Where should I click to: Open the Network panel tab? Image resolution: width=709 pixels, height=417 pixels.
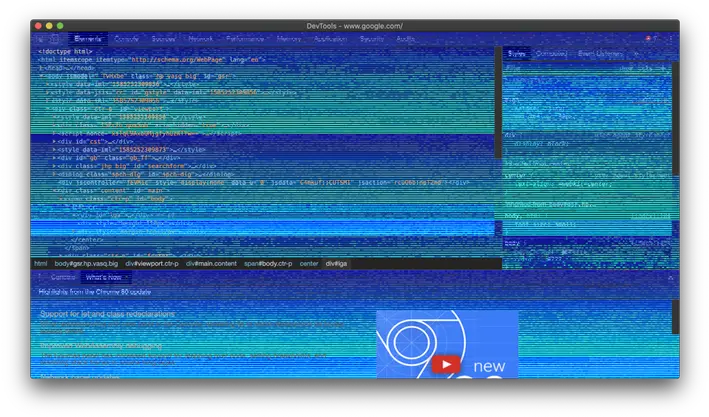tap(200, 39)
